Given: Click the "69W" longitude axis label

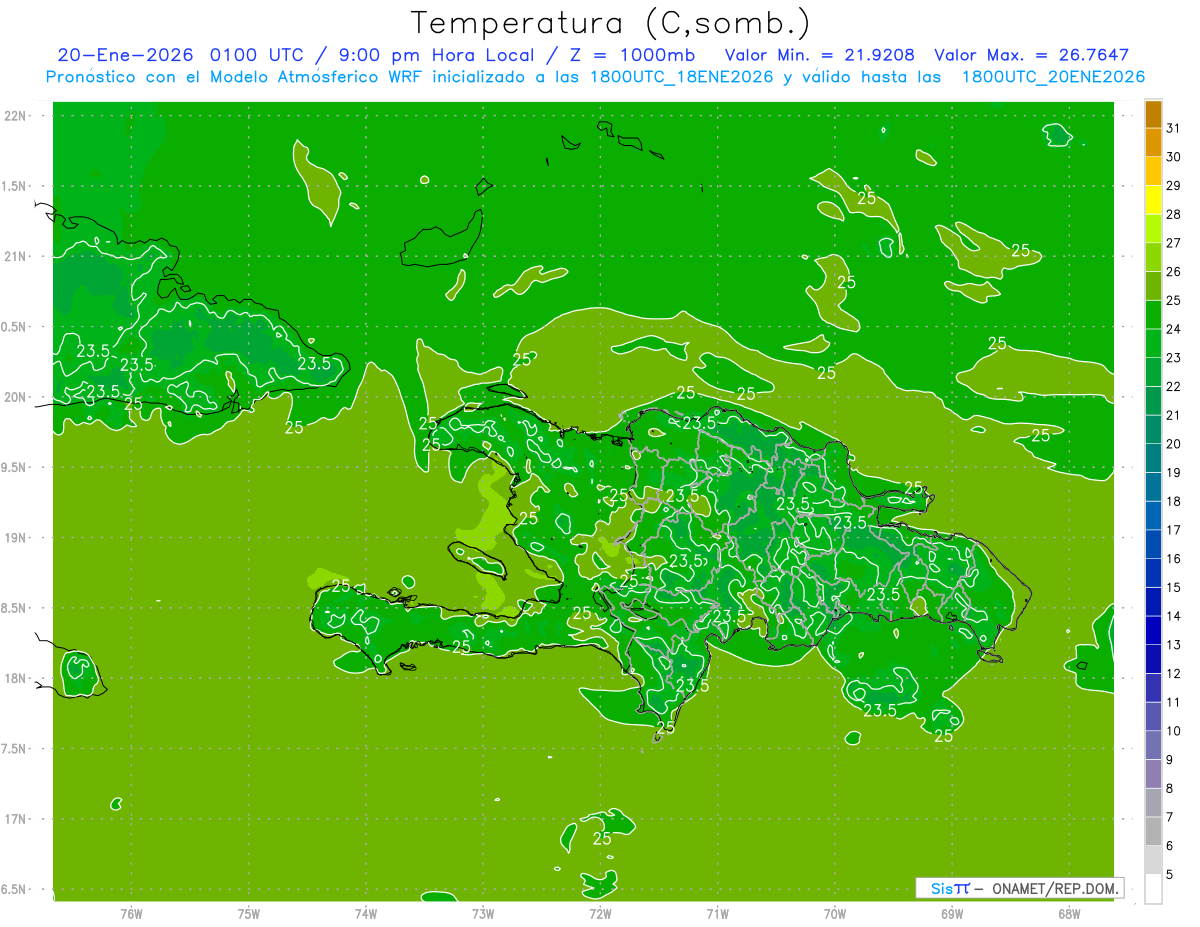Looking at the screenshot, I should (952, 913).
